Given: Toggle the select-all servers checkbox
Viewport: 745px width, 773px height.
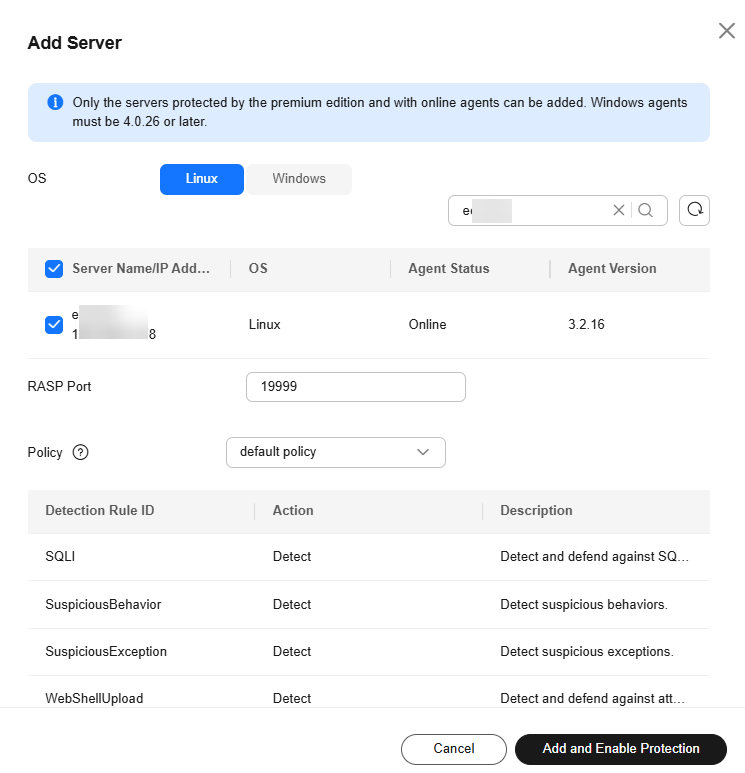Looking at the screenshot, I should pos(54,269).
